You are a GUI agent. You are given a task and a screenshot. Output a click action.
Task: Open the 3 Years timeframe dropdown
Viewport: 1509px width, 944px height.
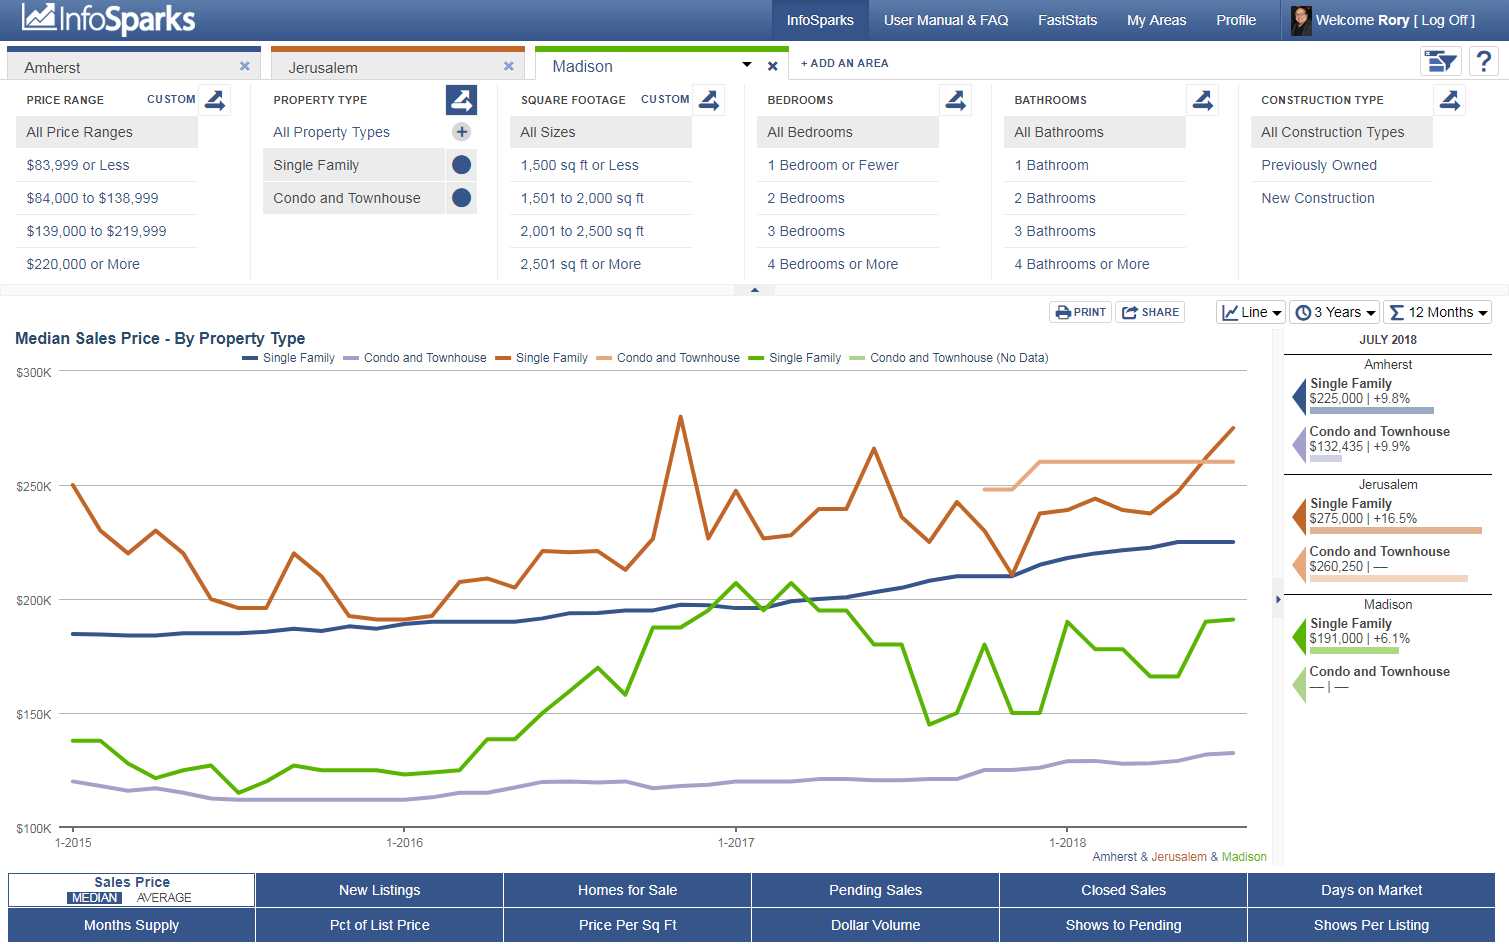click(x=1335, y=312)
